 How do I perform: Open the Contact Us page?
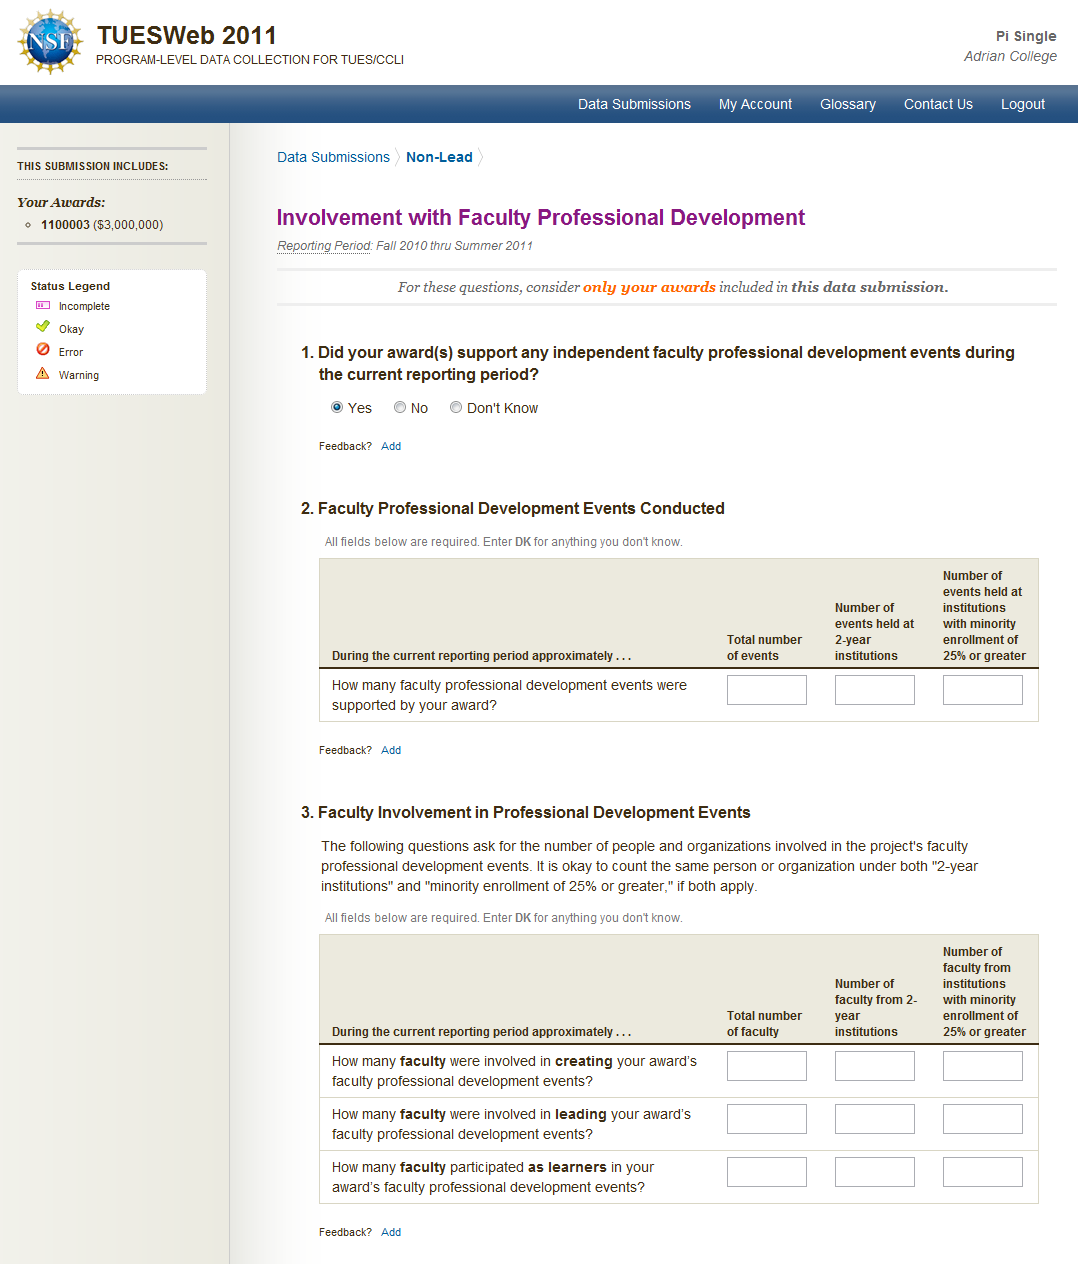(938, 104)
